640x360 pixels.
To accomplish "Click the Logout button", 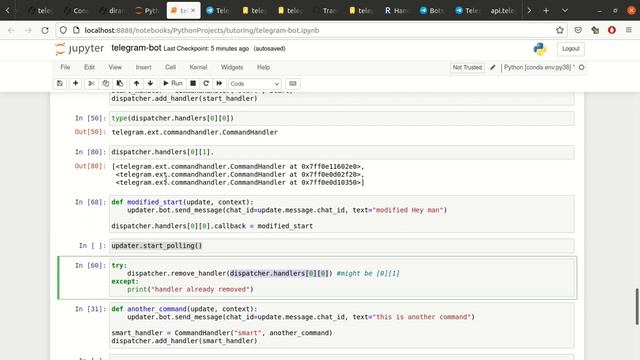I will coord(571,49).
